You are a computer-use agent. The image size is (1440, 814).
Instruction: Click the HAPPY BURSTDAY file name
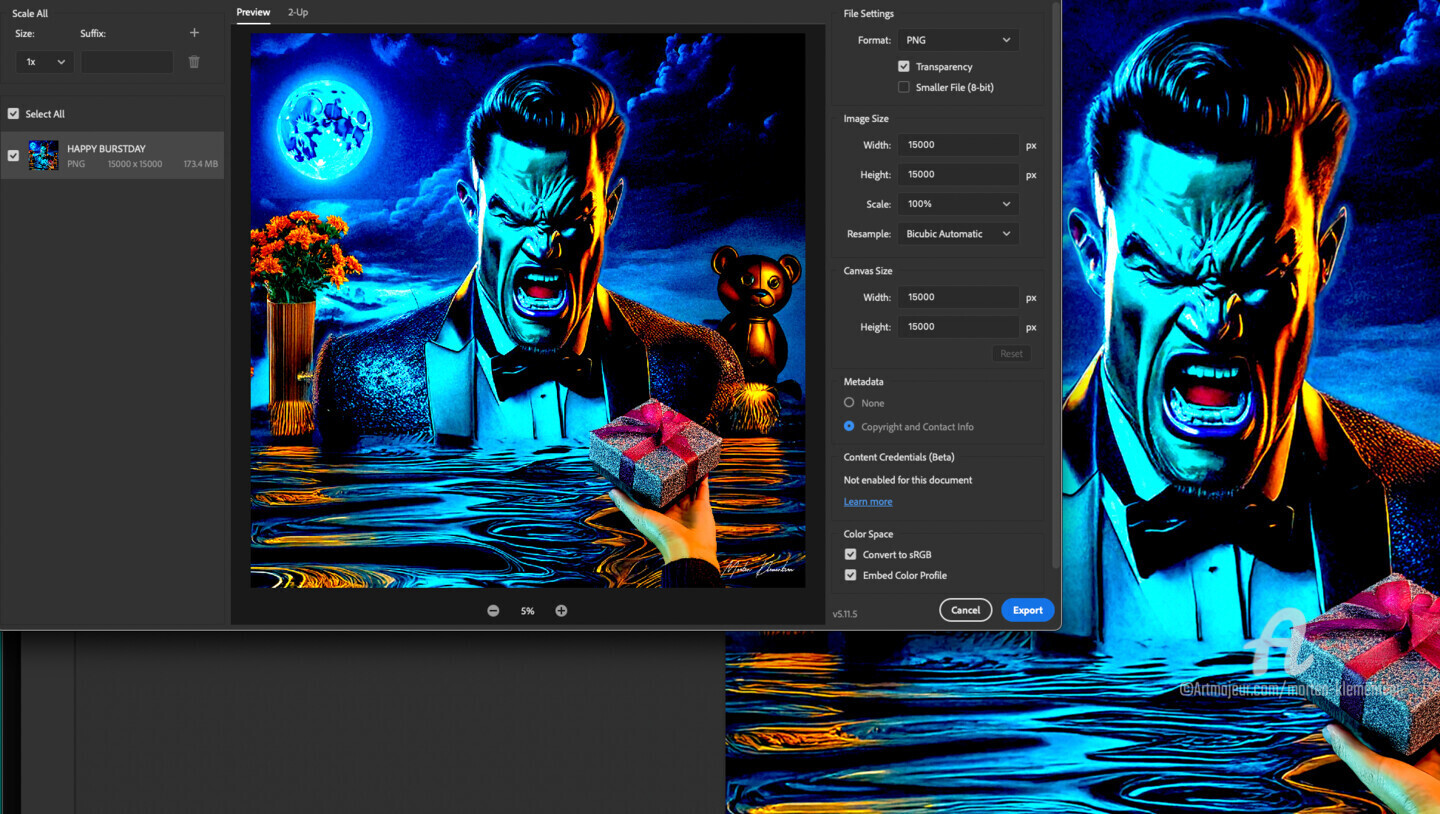coord(106,149)
